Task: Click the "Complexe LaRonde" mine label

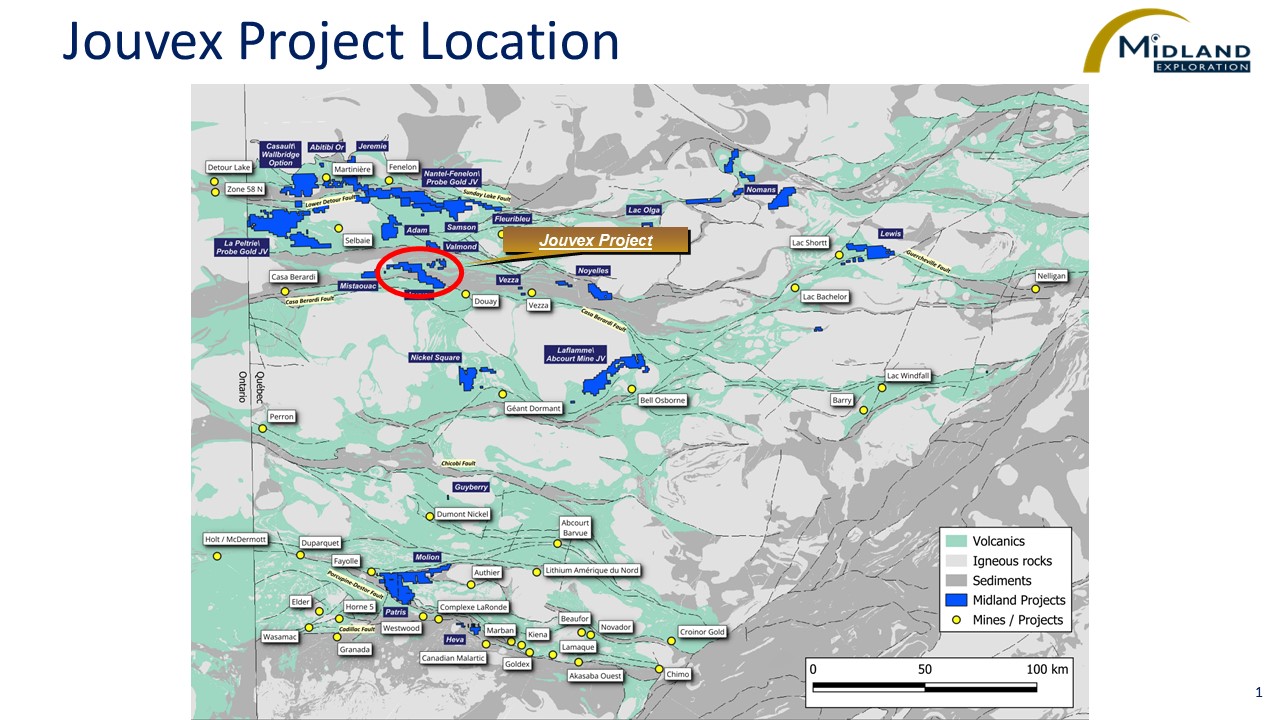Action: point(474,607)
